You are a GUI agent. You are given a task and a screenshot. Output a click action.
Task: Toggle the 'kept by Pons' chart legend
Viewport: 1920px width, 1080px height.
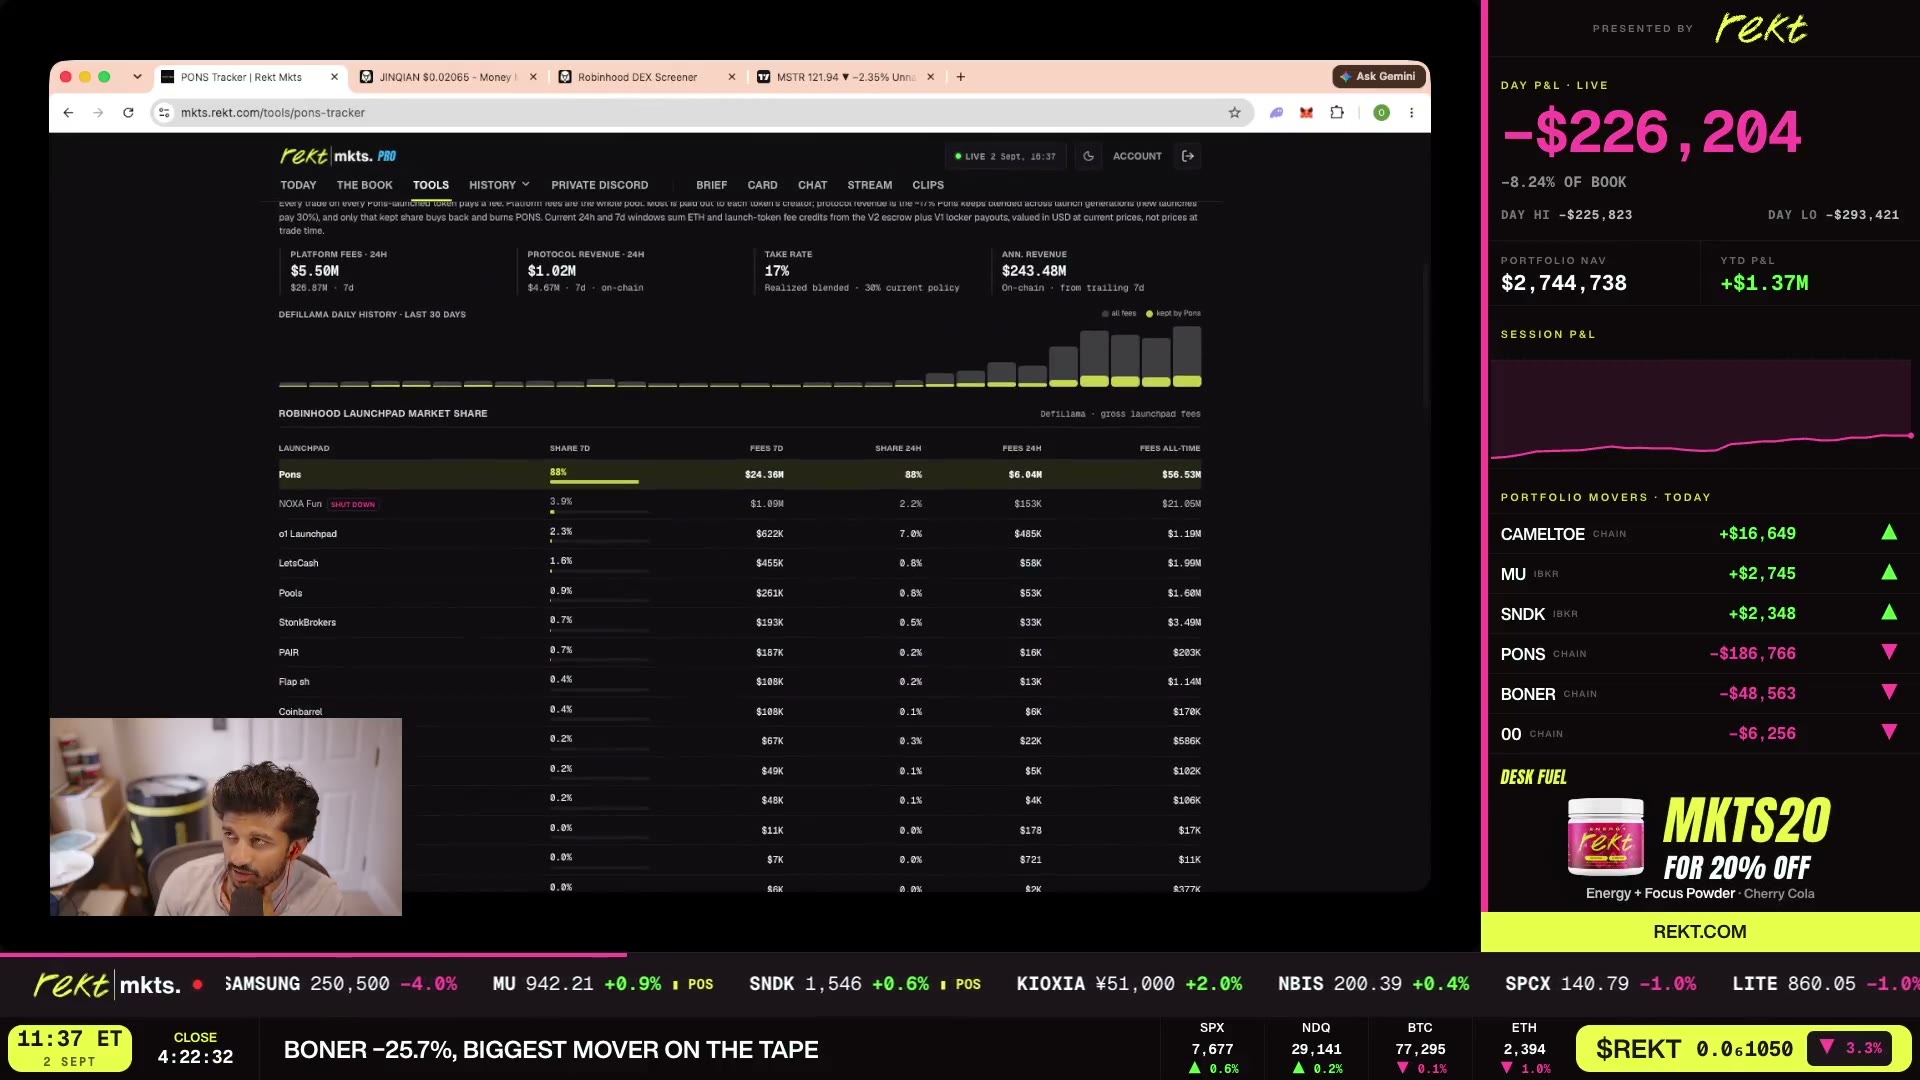(x=1173, y=314)
